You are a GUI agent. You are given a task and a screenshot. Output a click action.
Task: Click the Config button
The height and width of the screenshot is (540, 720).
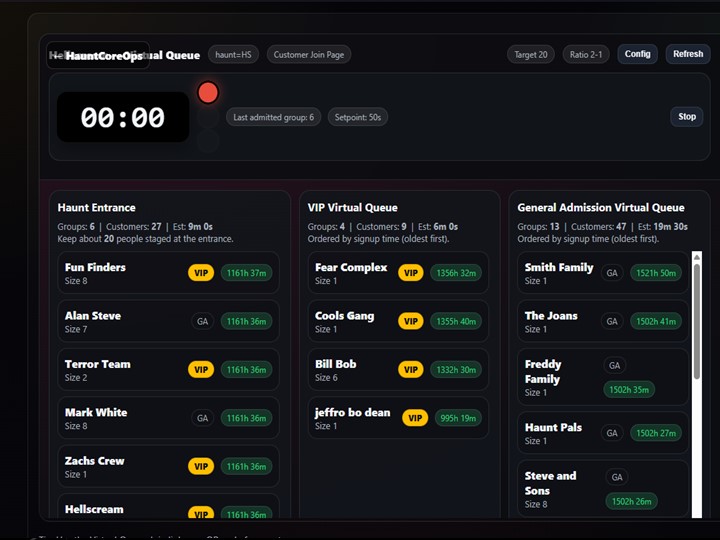(637, 54)
